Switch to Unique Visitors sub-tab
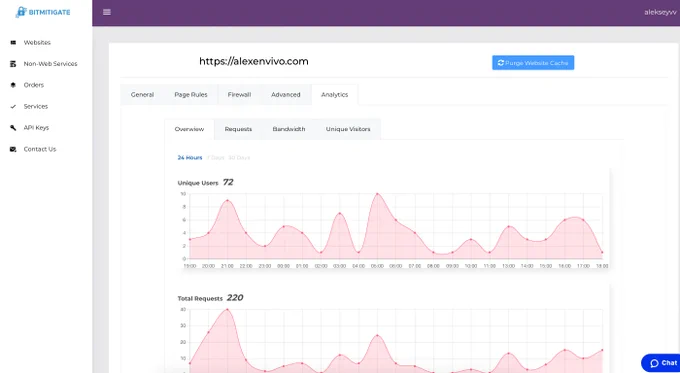 [x=348, y=129]
